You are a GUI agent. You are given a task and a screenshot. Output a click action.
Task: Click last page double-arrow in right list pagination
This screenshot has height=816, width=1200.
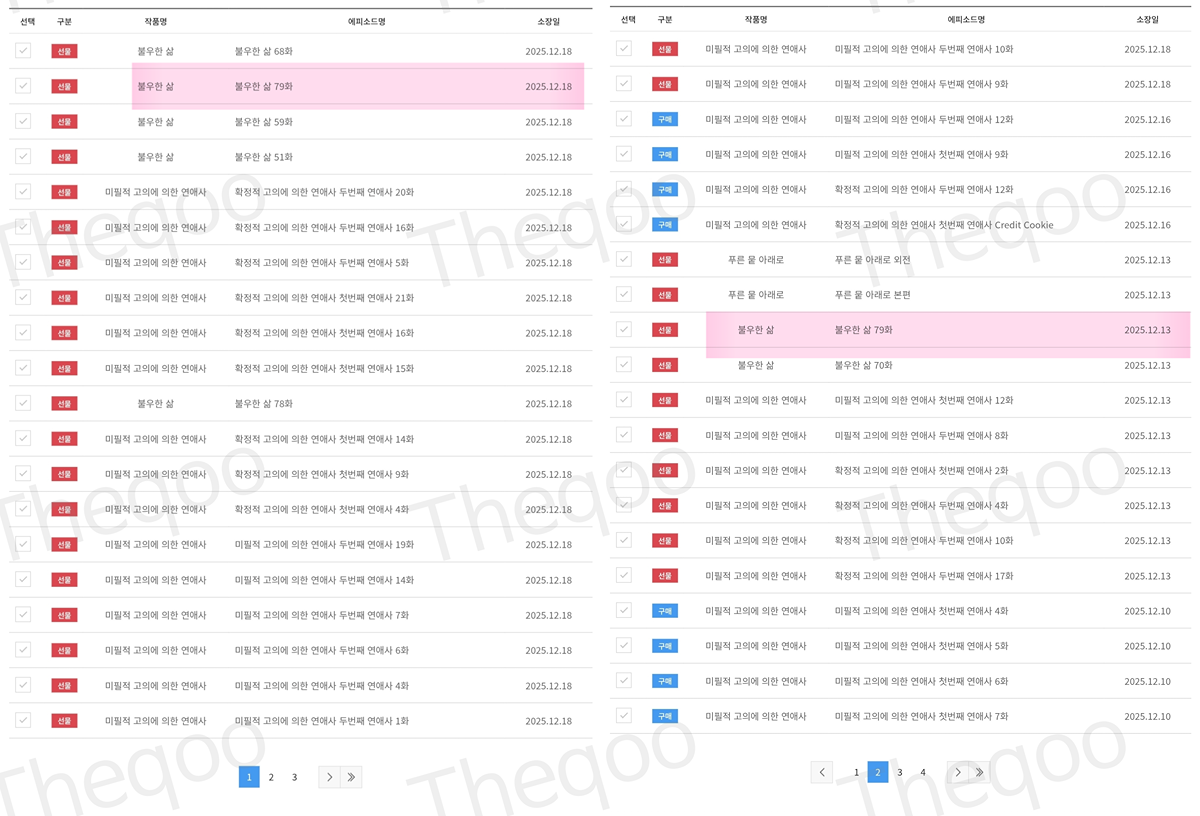980,772
